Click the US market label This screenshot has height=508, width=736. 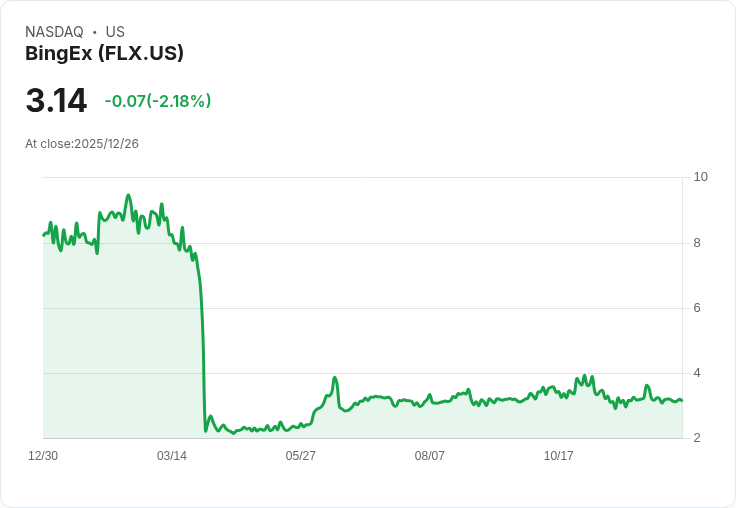pos(115,32)
